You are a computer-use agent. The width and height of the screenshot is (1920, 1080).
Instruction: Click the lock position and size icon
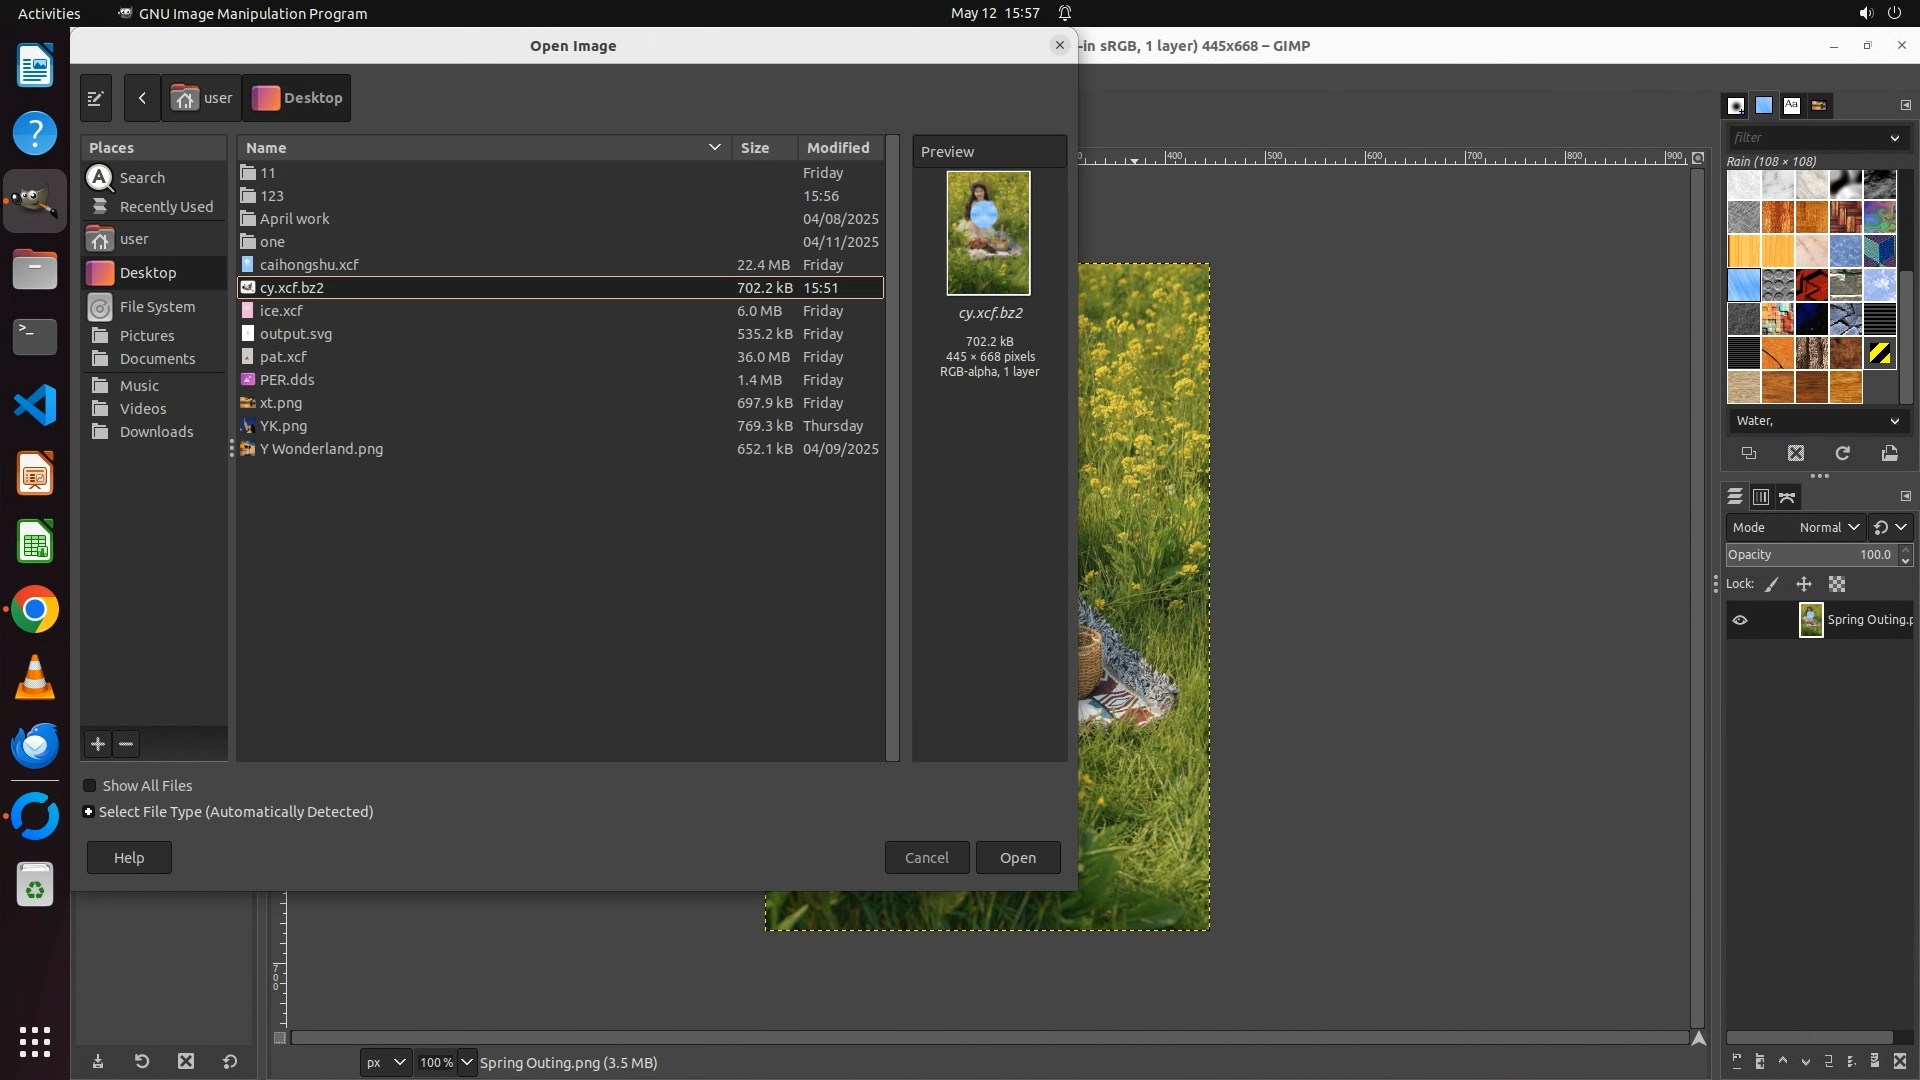1804,584
